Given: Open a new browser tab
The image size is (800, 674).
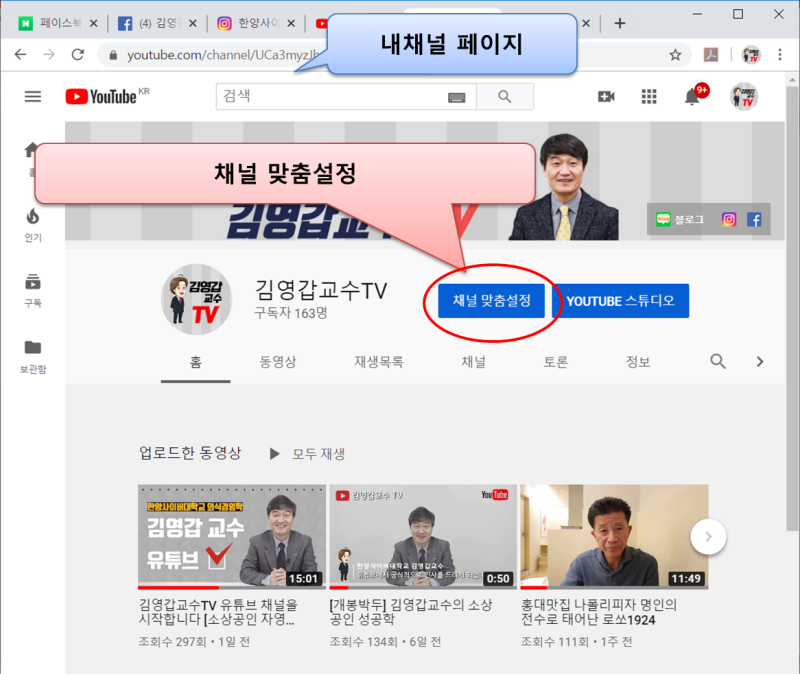Looking at the screenshot, I should (619, 23).
